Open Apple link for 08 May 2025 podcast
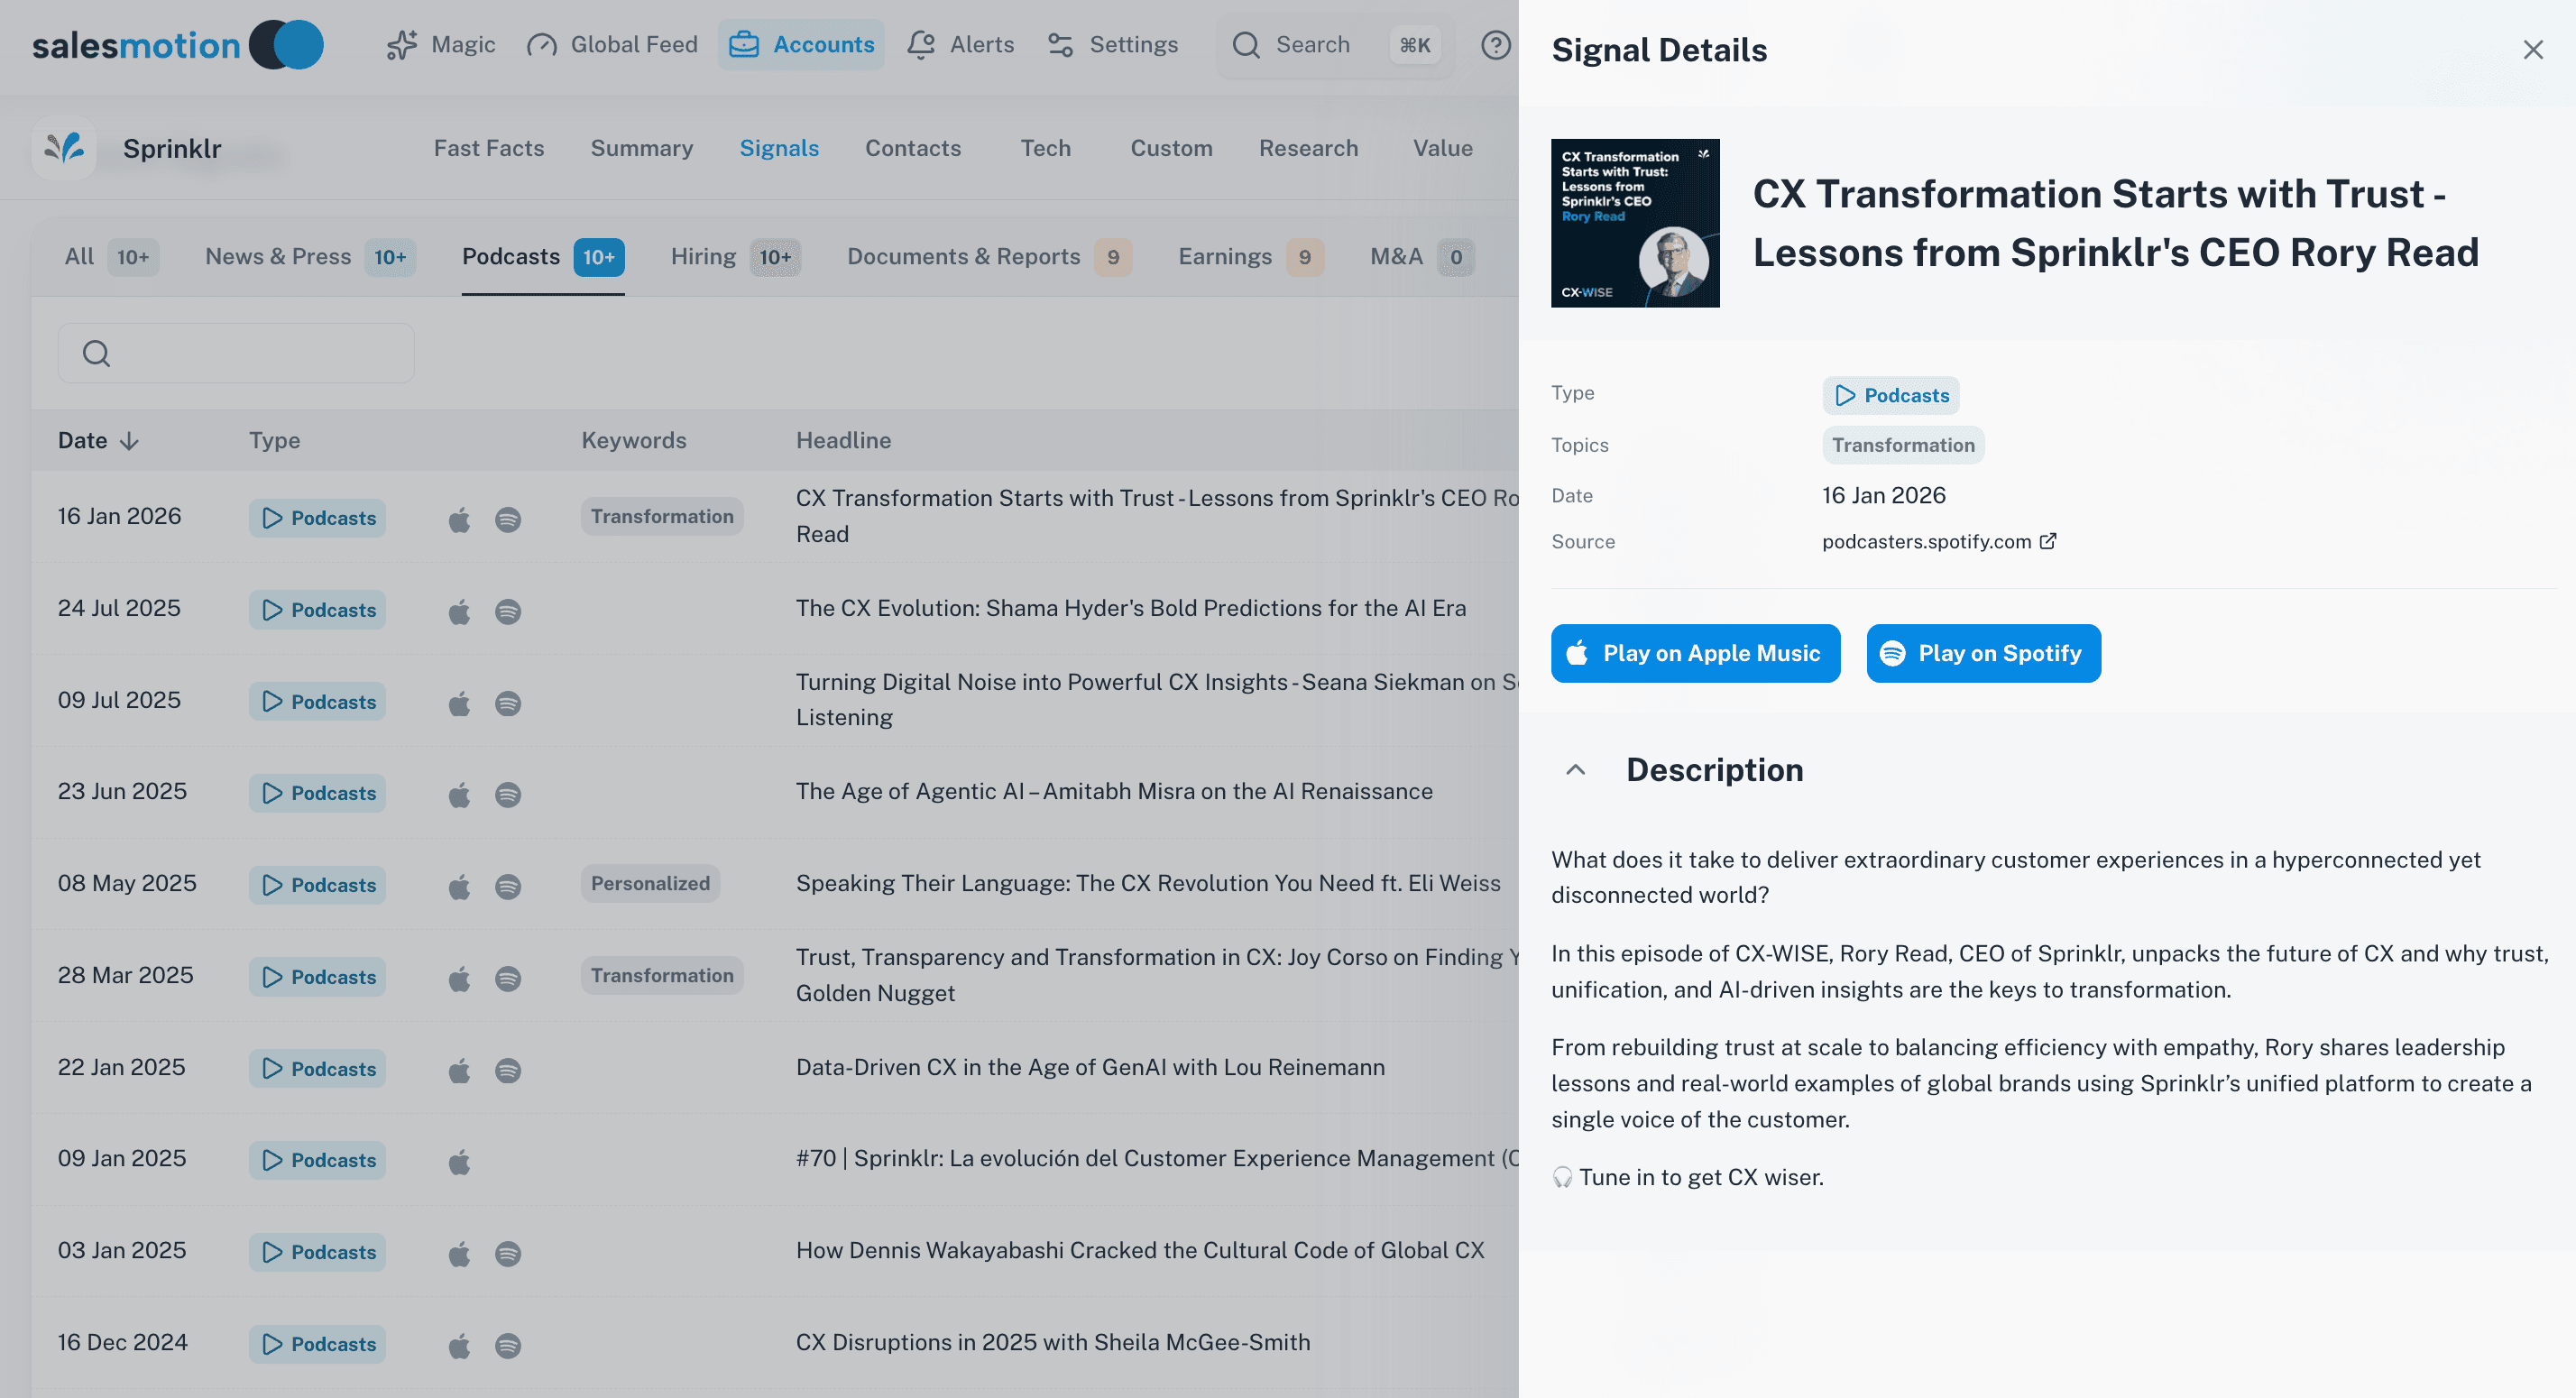Screen dimensions: 2576x1398 [459, 886]
